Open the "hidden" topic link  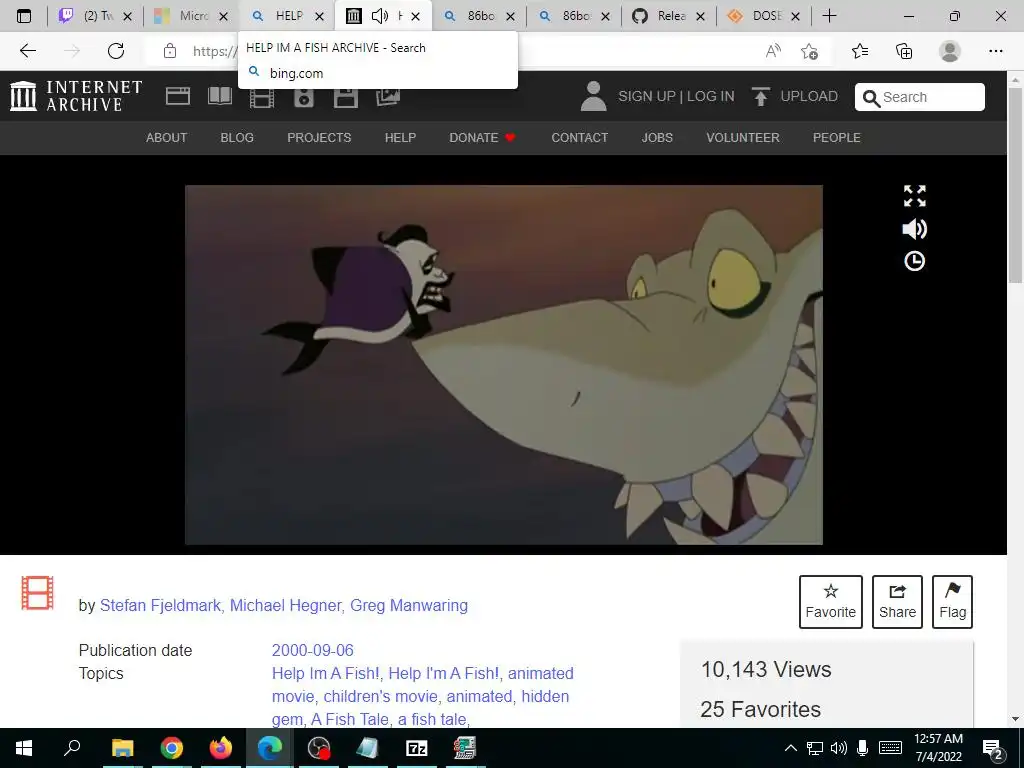pyautogui.click(x=545, y=696)
